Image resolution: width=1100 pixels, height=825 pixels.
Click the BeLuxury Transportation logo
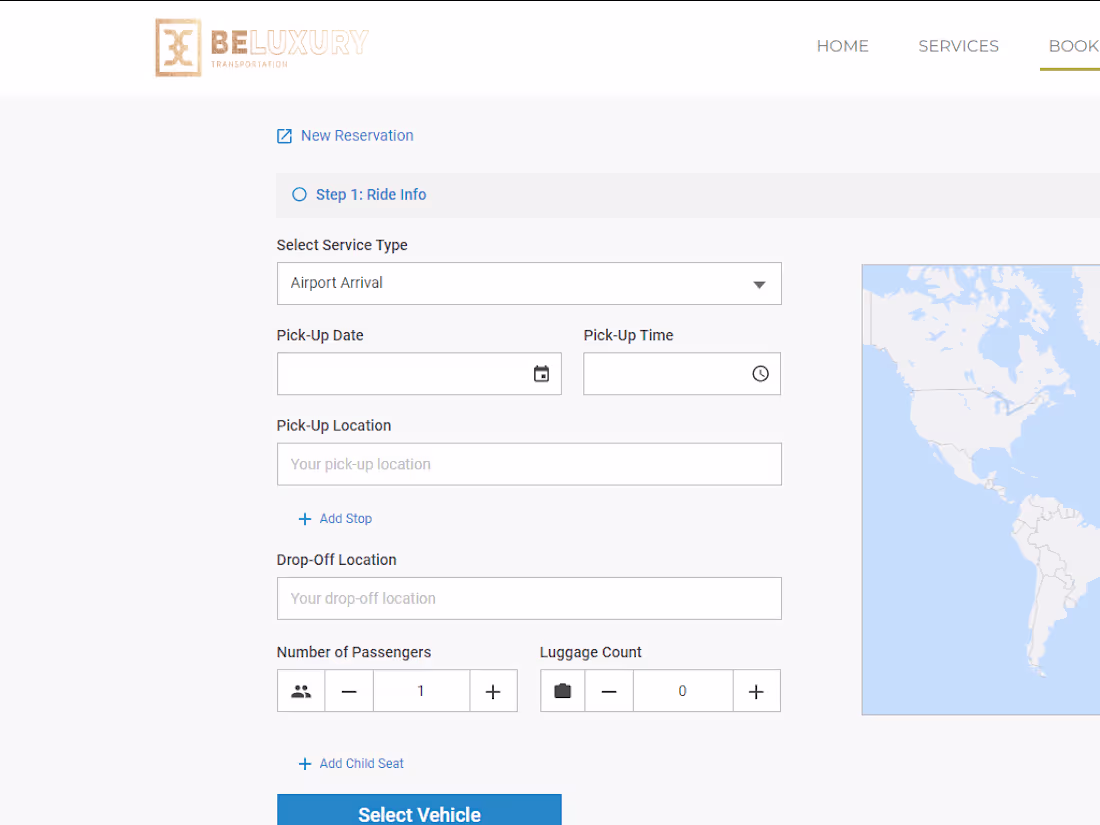pos(262,47)
